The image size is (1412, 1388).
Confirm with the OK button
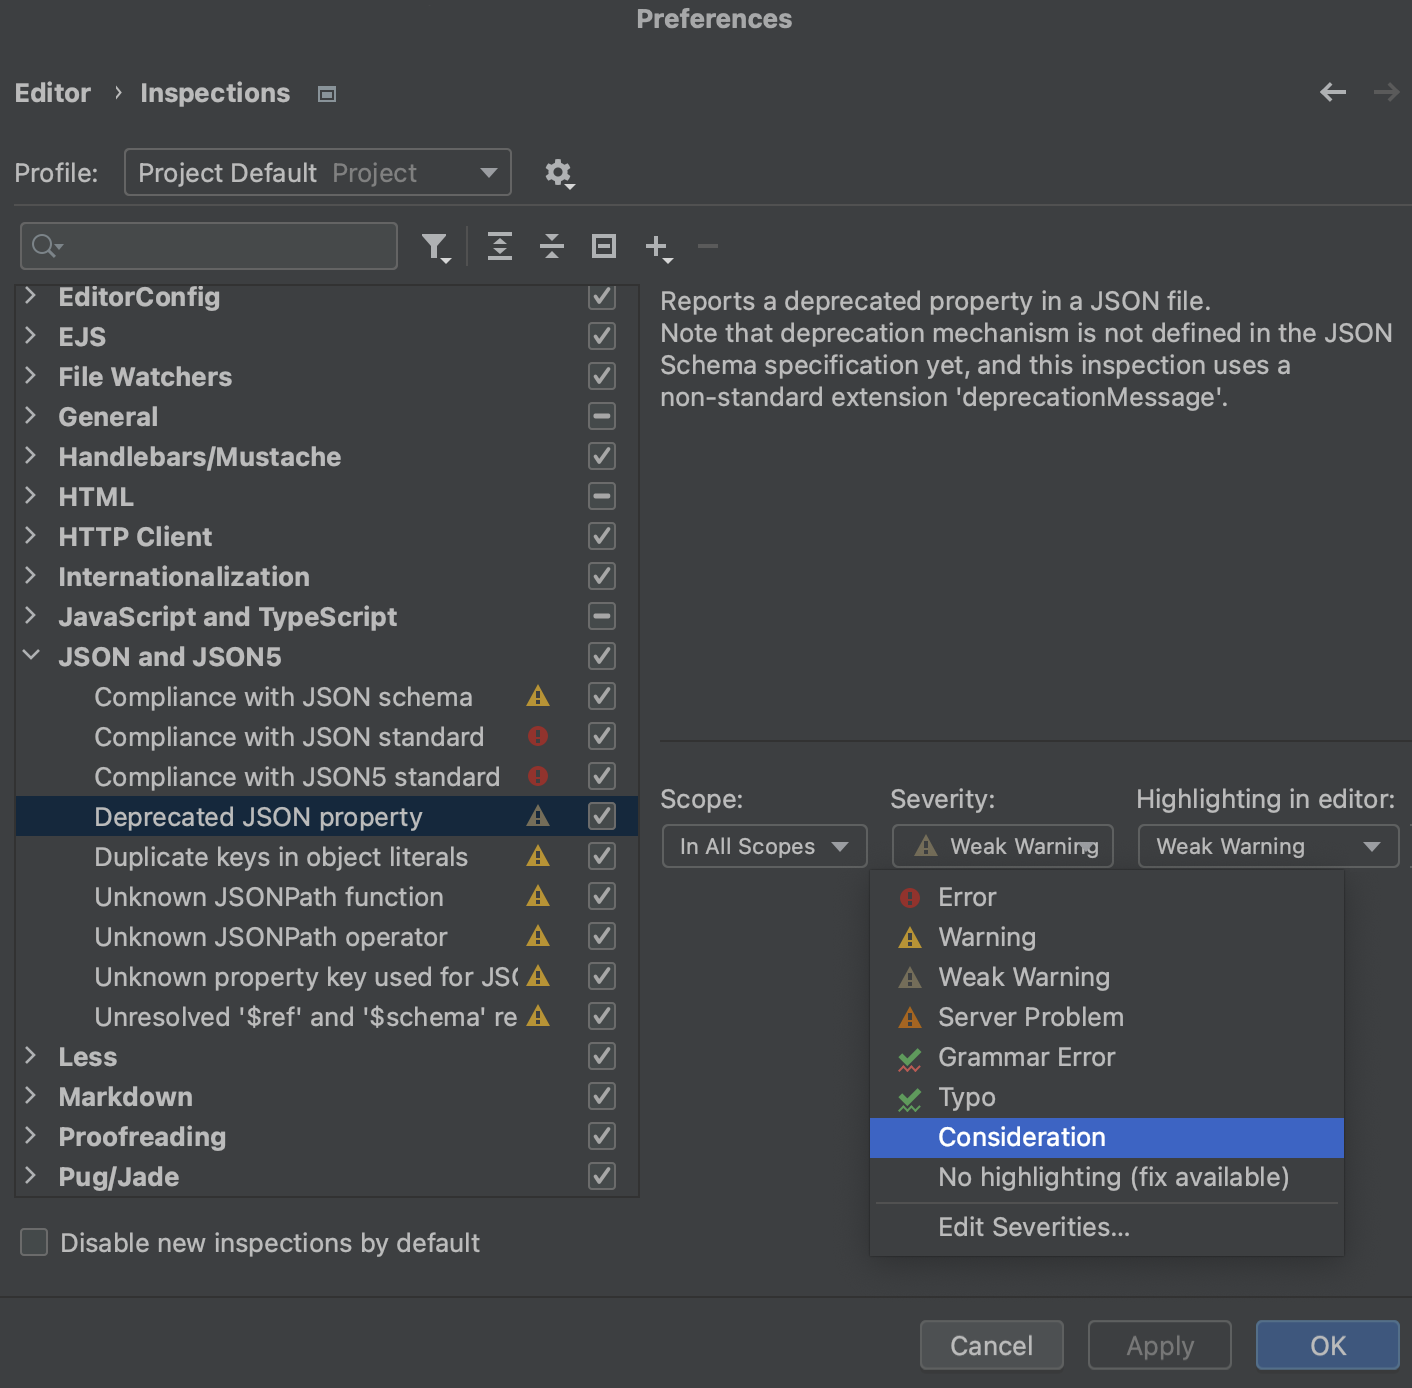click(x=1327, y=1345)
